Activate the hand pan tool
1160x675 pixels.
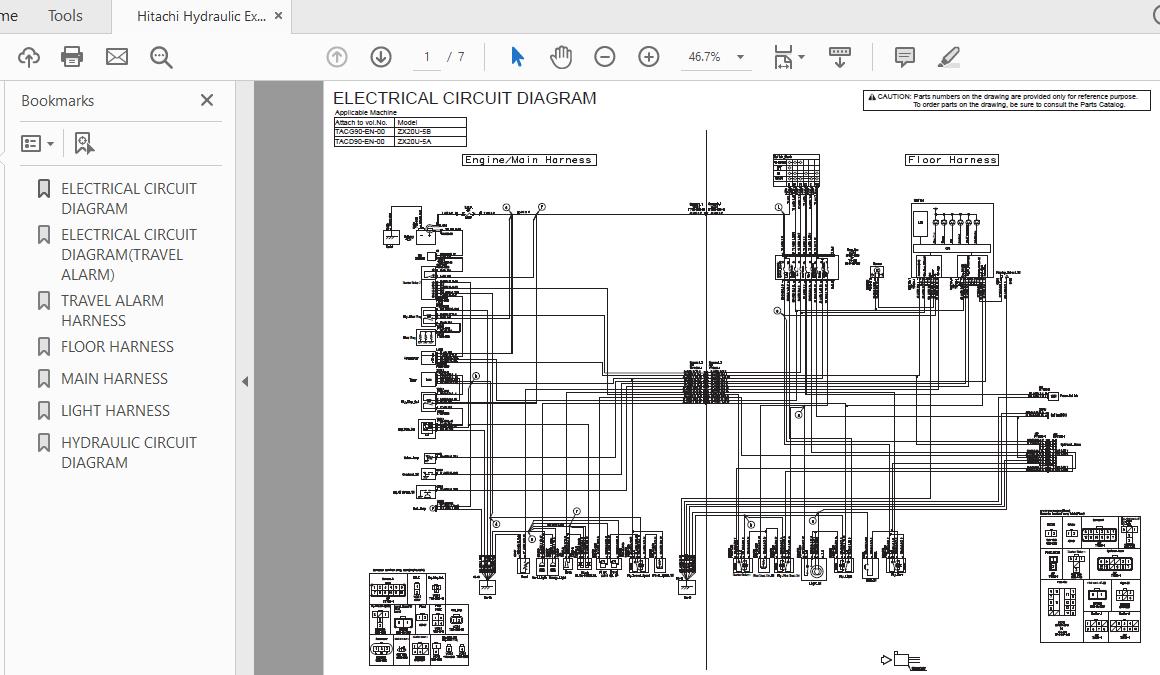(561, 57)
